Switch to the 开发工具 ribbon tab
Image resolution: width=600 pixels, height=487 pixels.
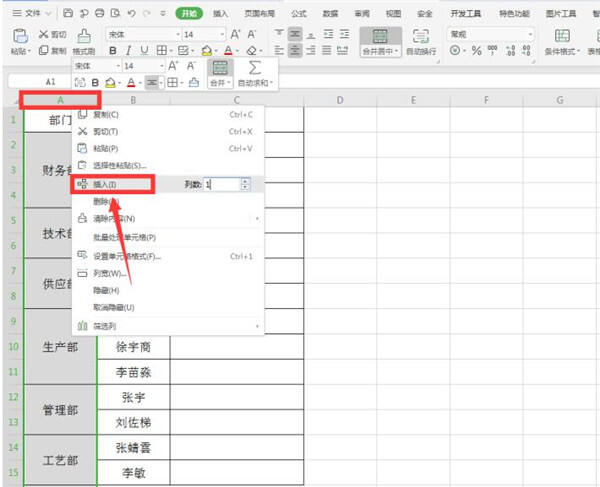coord(465,14)
